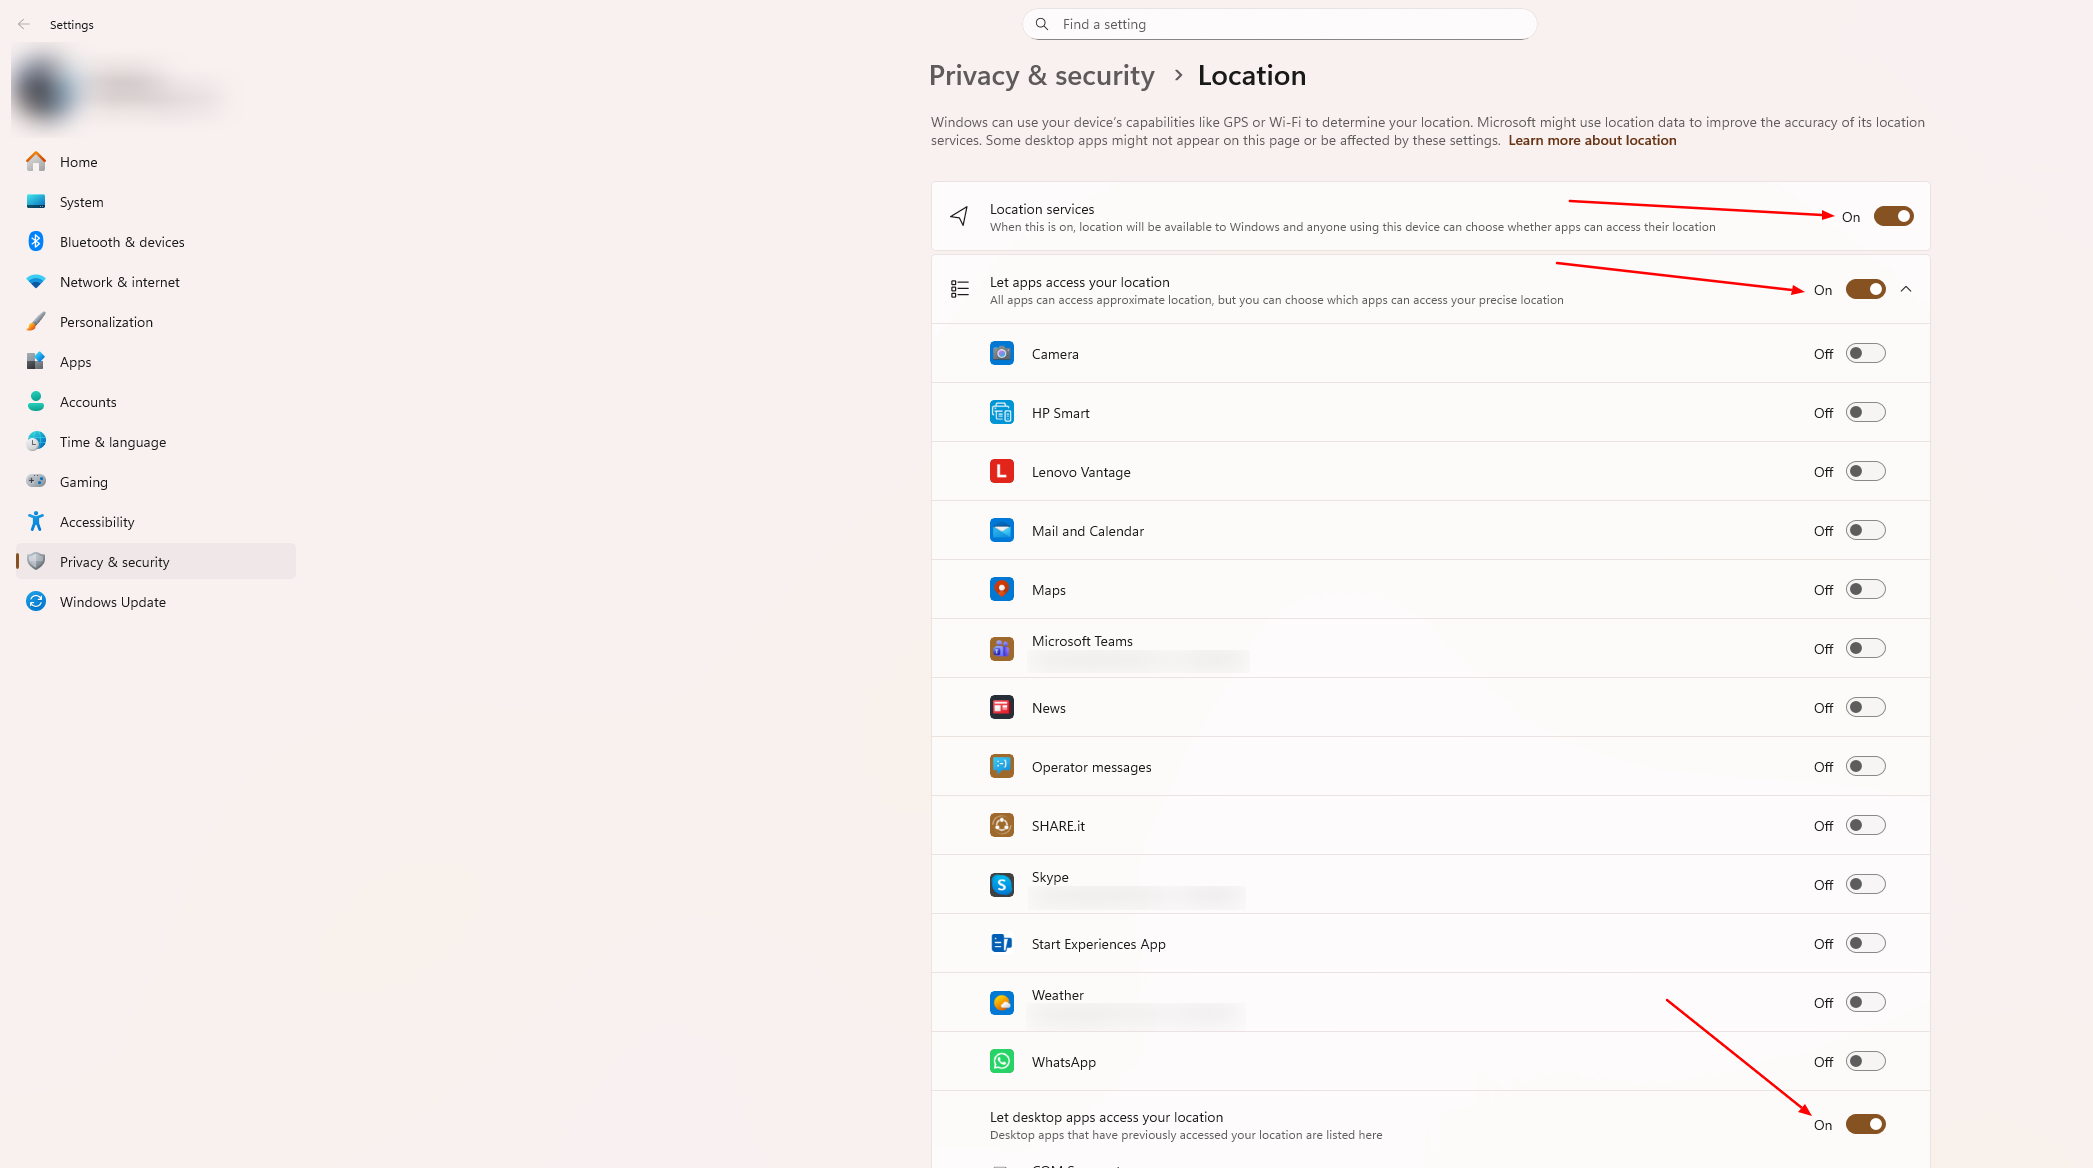
Task: Click the Maps app icon
Action: tap(1001, 590)
